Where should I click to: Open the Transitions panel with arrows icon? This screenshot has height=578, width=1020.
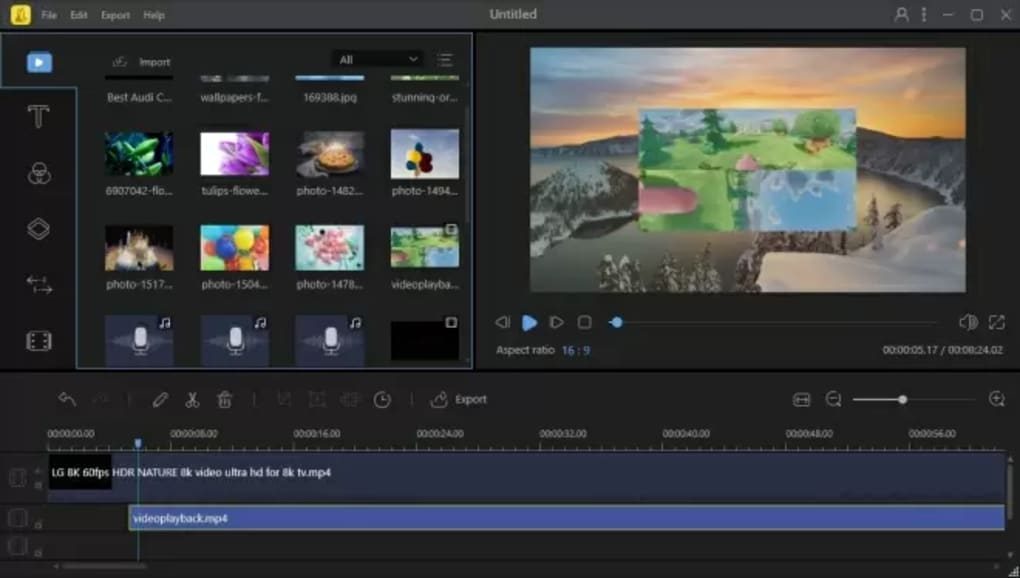pos(38,285)
